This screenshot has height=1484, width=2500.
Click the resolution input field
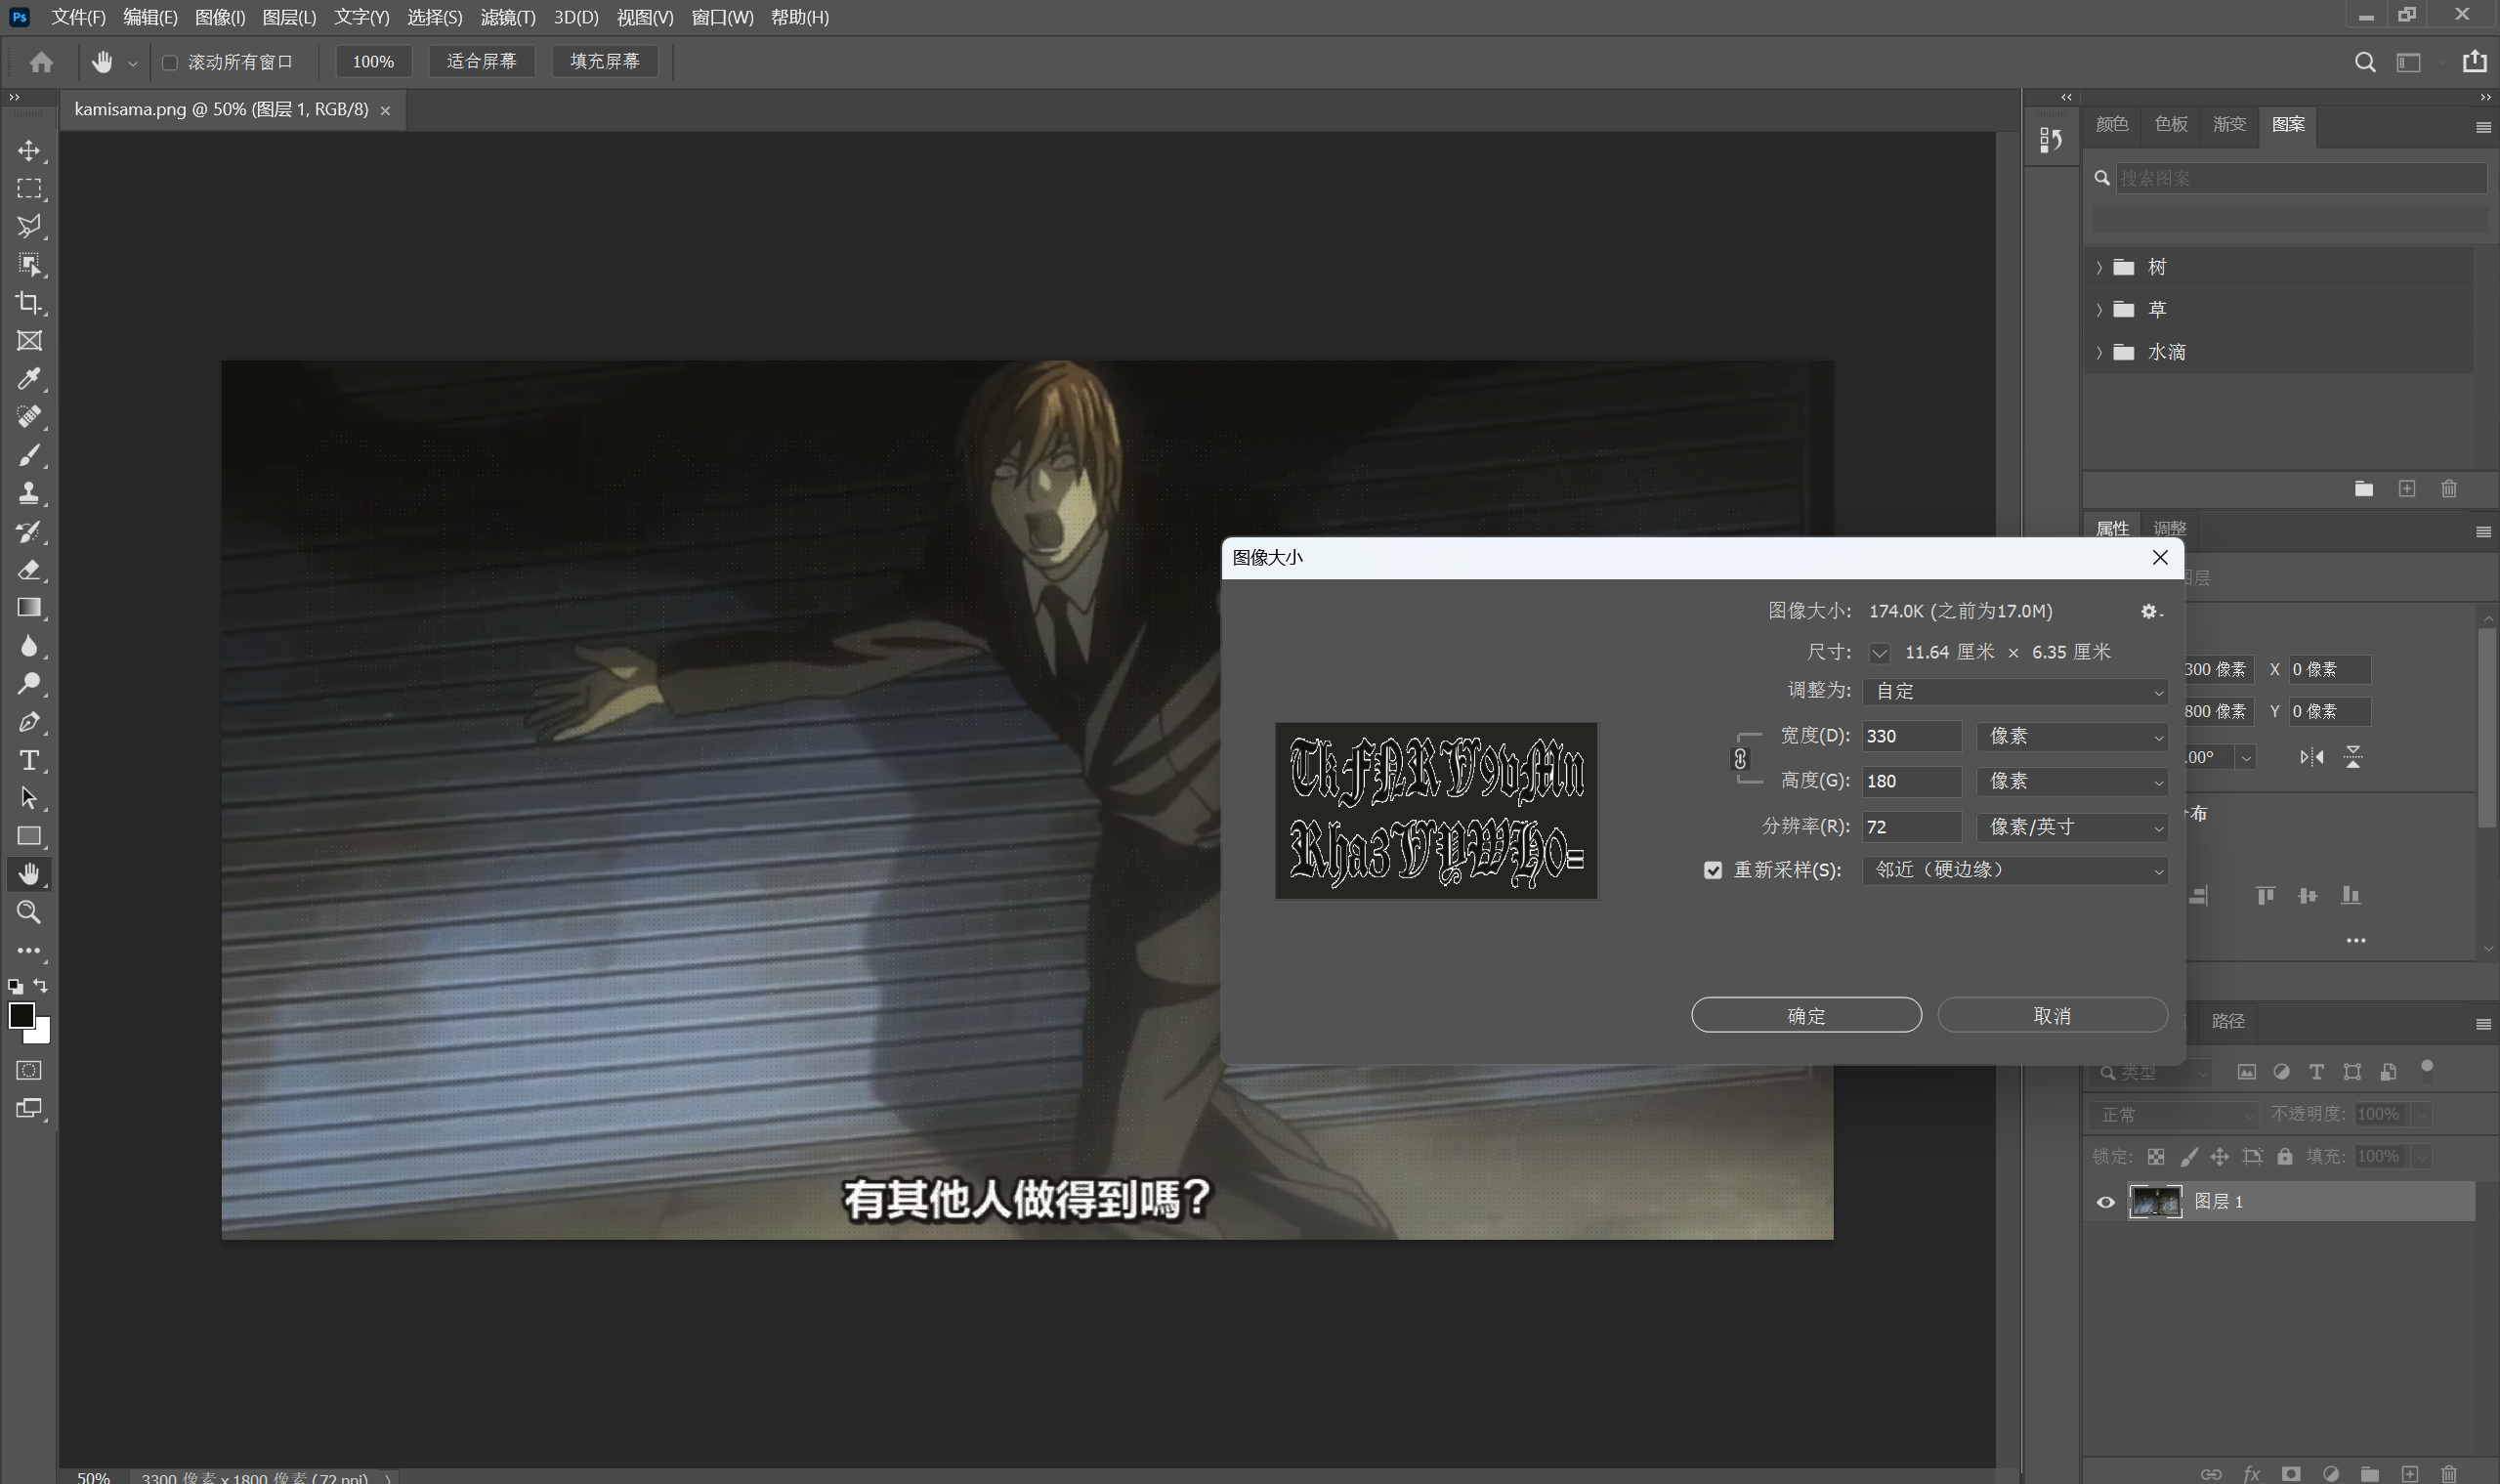[x=1911, y=827]
